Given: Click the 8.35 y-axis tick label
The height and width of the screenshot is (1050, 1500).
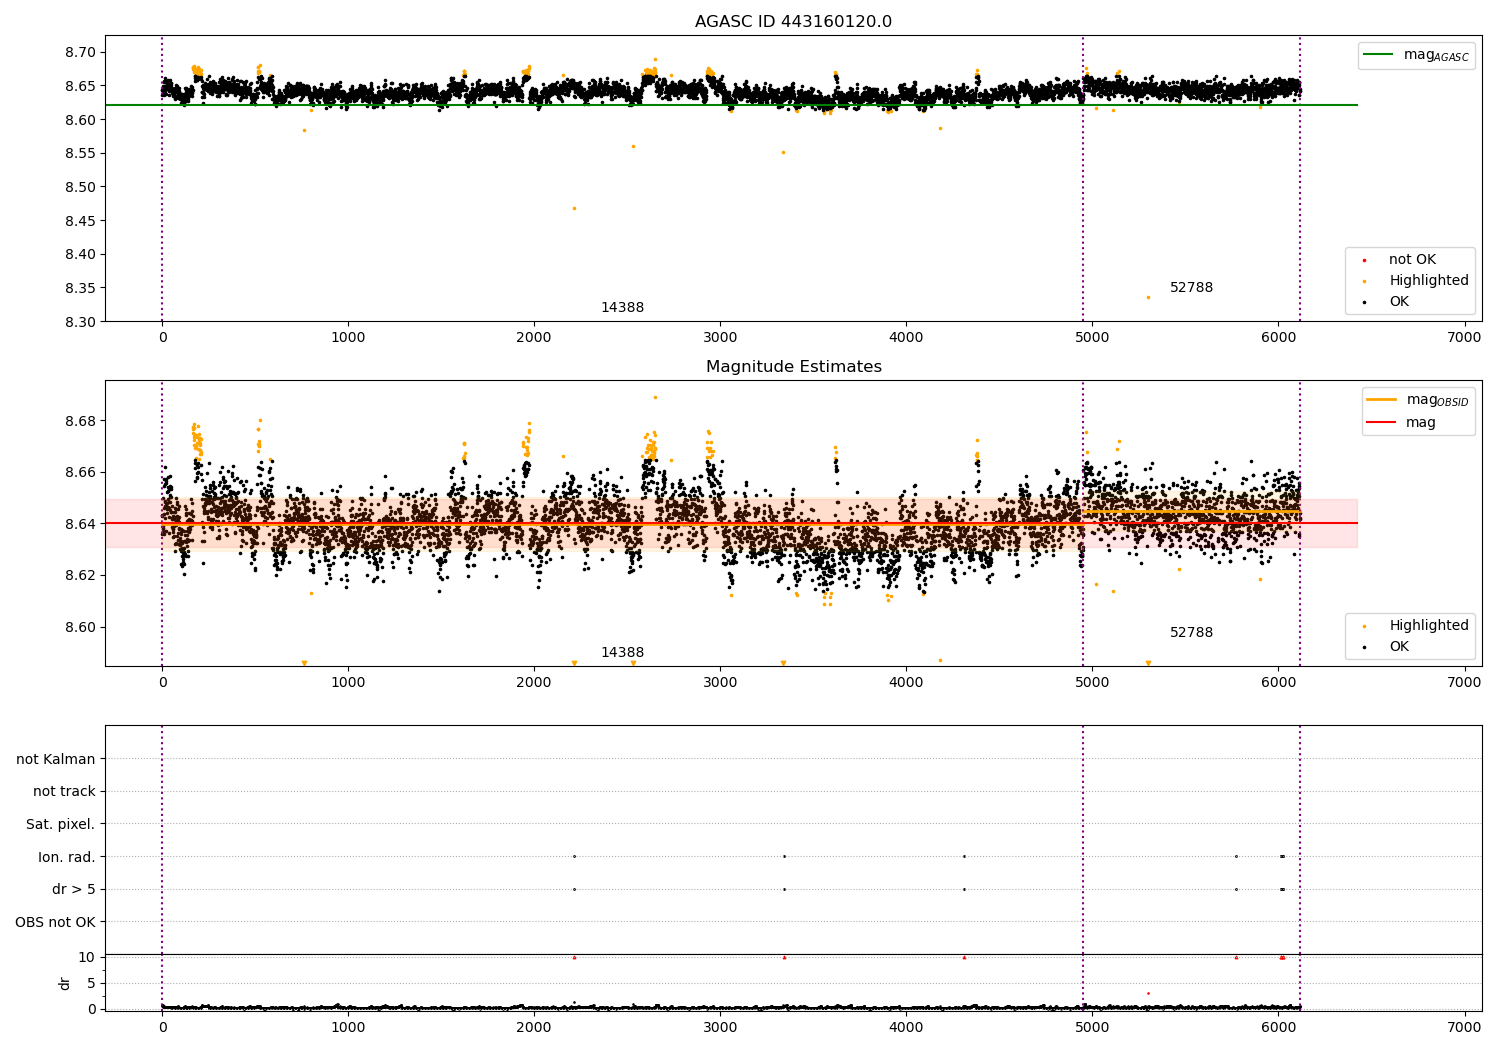Looking at the screenshot, I should coord(80,288).
